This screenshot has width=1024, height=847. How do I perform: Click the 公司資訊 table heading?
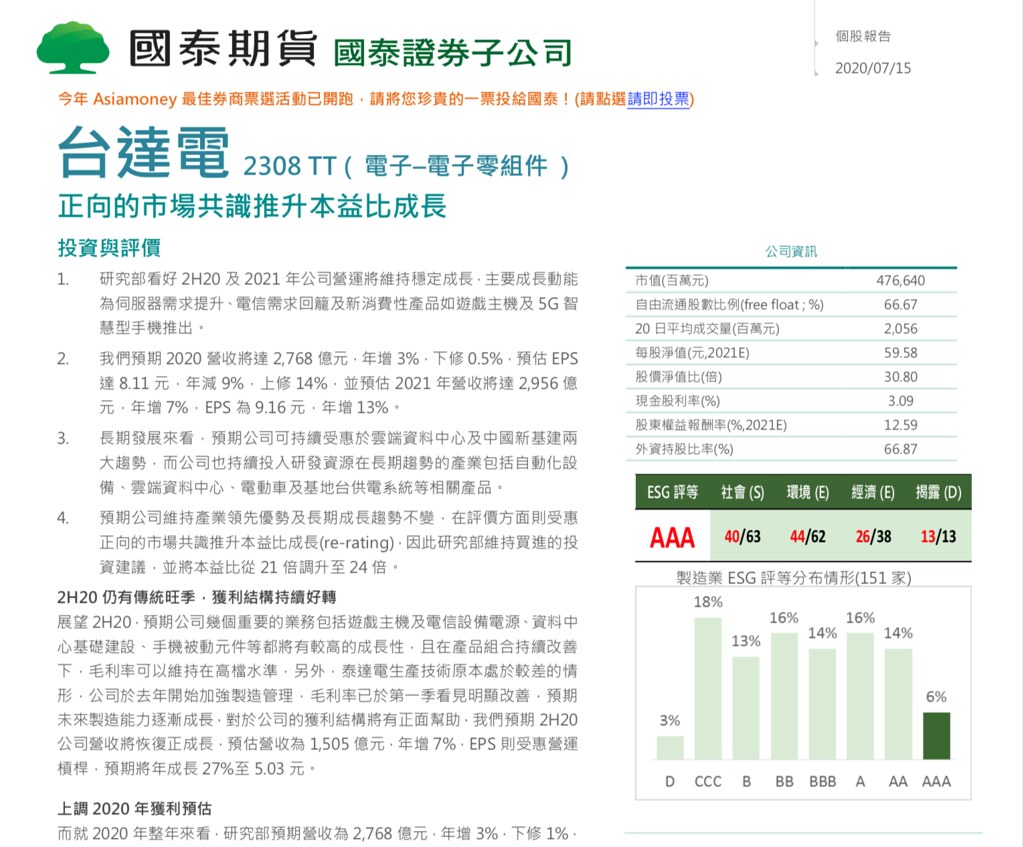791,251
